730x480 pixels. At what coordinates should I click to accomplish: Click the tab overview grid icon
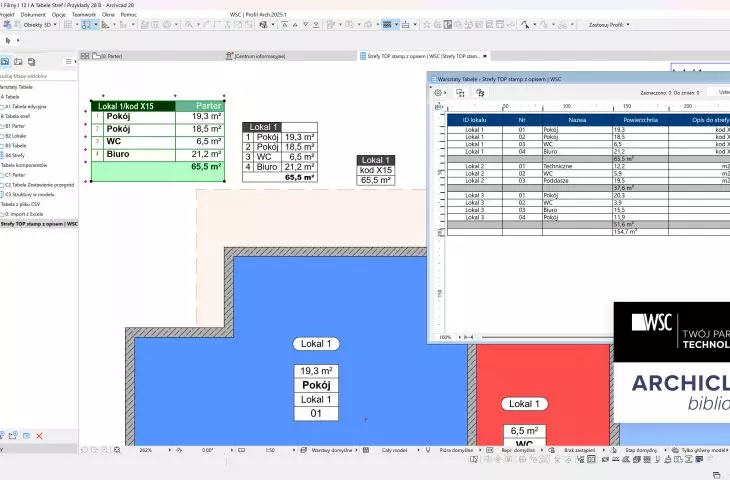[85, 56]
